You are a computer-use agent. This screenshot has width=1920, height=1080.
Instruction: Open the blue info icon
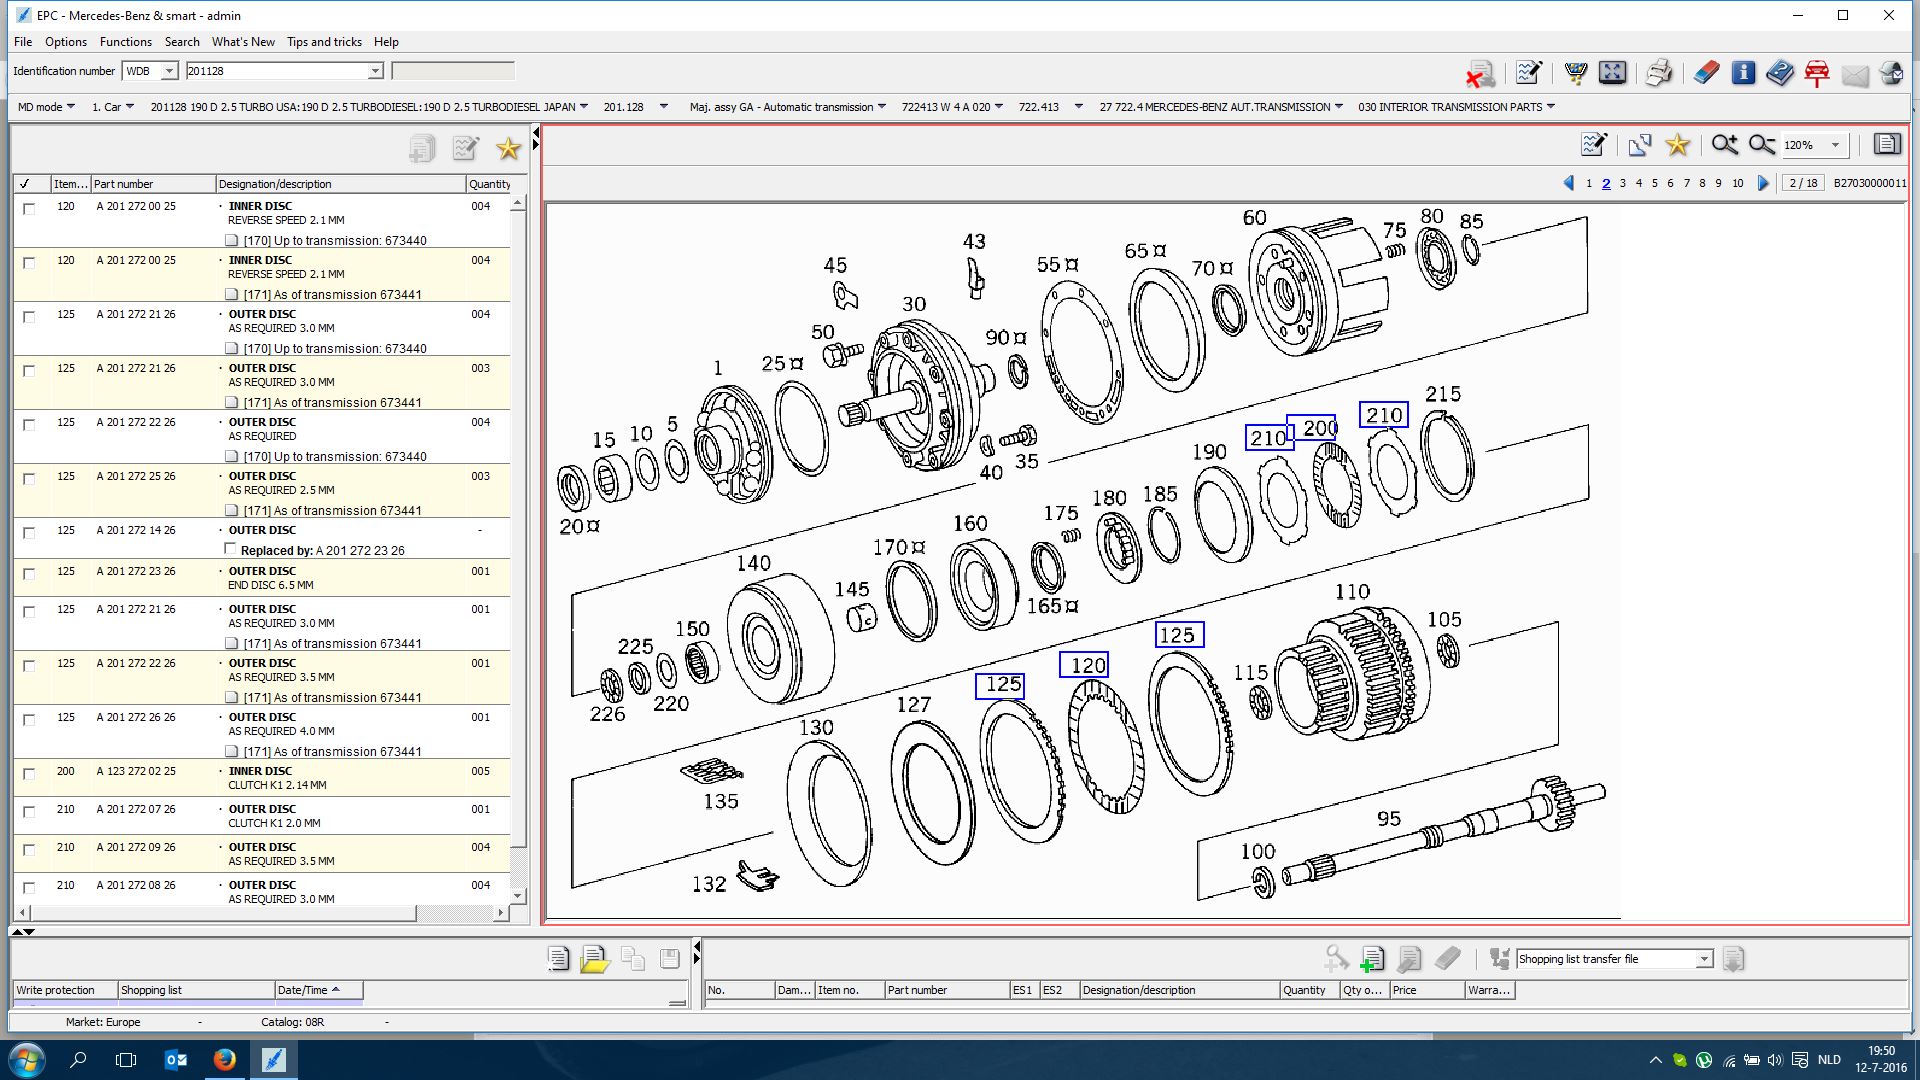(x=1743, y=72)
